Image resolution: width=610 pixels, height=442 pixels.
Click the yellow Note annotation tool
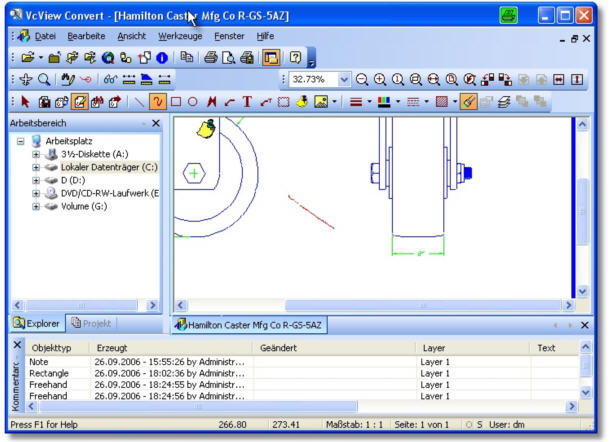(300, 102)
